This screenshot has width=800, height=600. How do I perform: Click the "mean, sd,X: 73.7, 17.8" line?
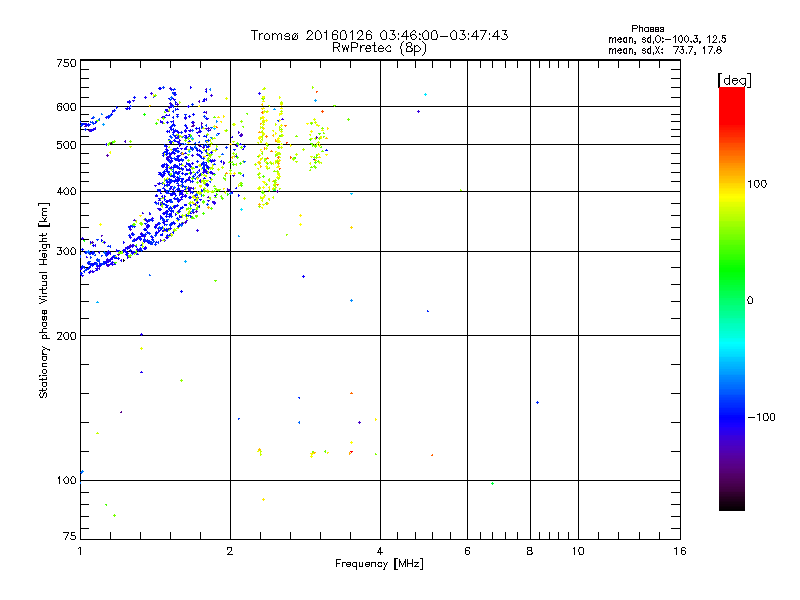tap(665, 50)
